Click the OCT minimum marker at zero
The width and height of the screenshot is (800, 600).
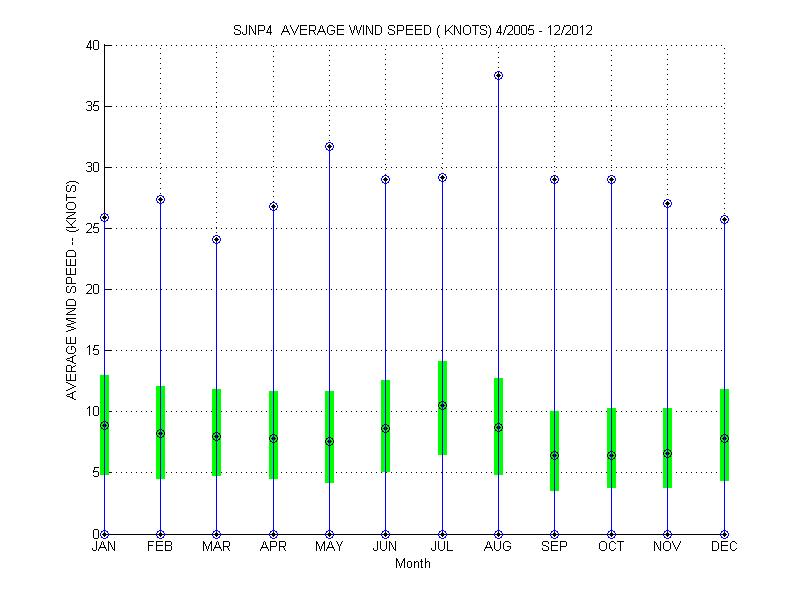pos(611,535)
